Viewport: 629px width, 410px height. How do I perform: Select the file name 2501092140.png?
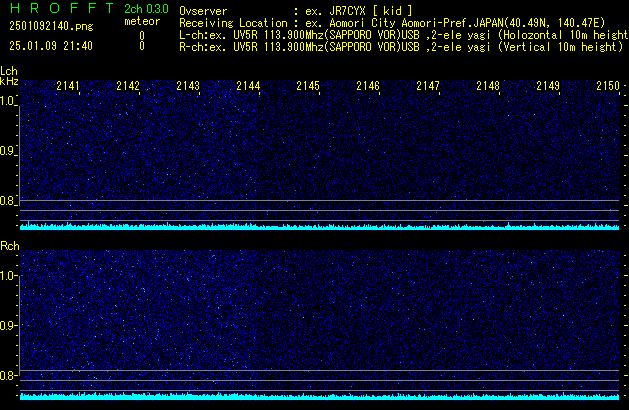pyautogui.click(x=51, y=26)
